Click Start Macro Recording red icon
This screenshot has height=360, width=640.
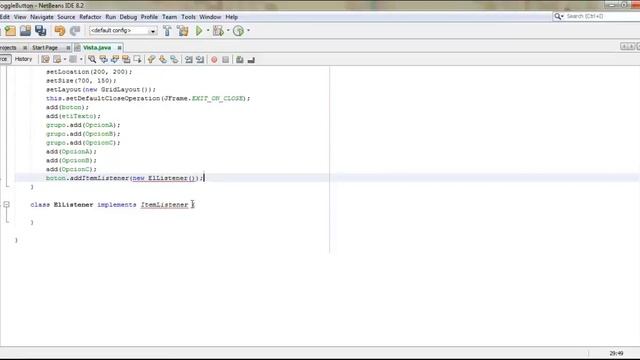pos(214,60)
